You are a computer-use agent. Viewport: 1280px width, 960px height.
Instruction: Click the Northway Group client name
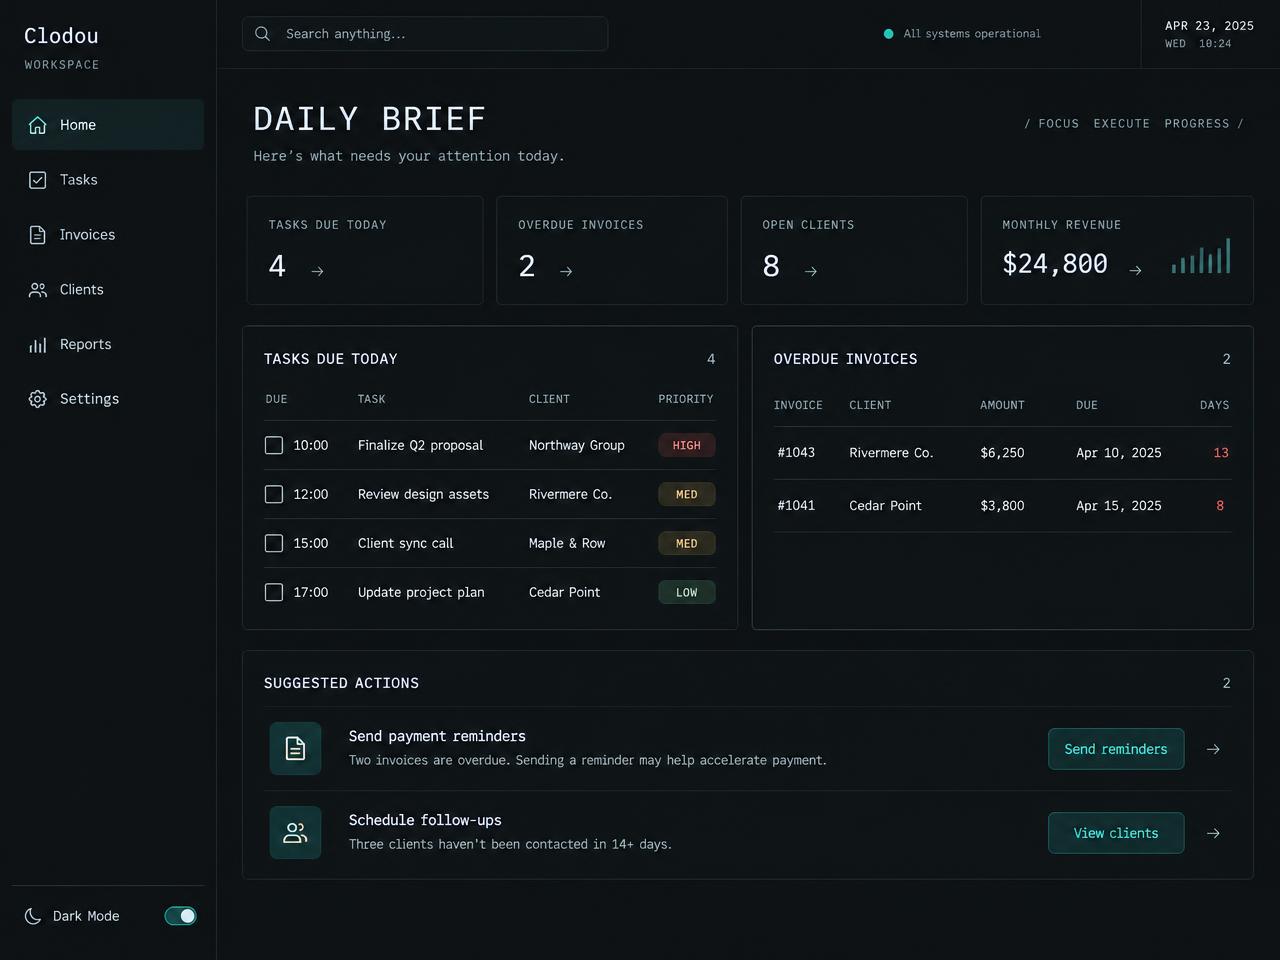tap(577, 445)
